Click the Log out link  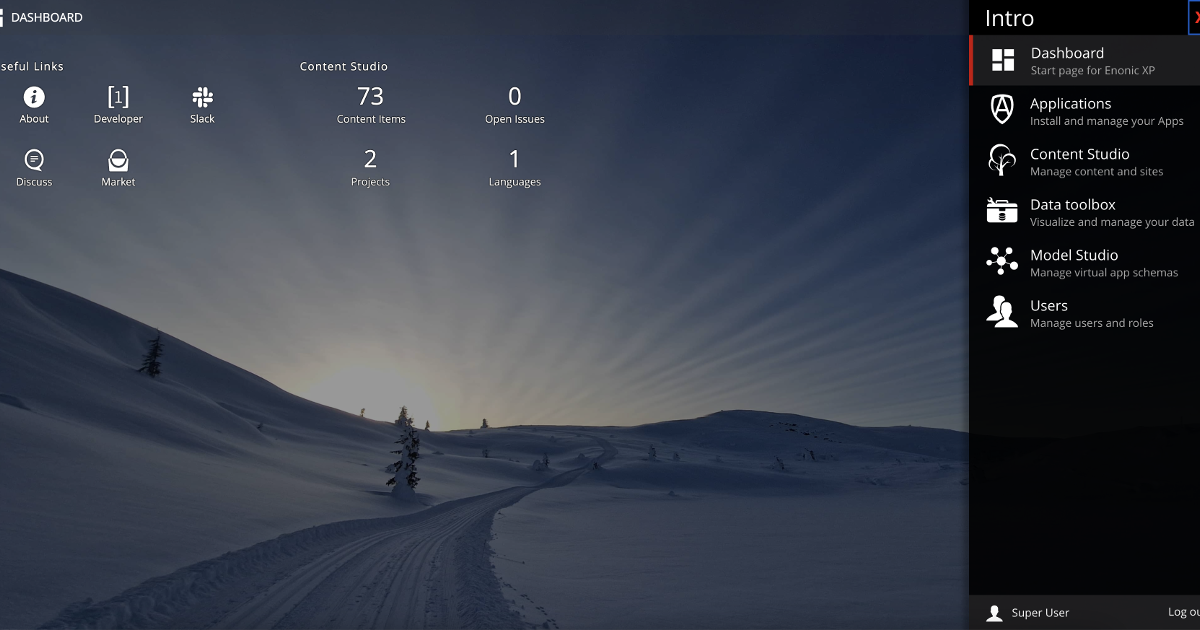pyautogui.click(x=1184, y=613)
